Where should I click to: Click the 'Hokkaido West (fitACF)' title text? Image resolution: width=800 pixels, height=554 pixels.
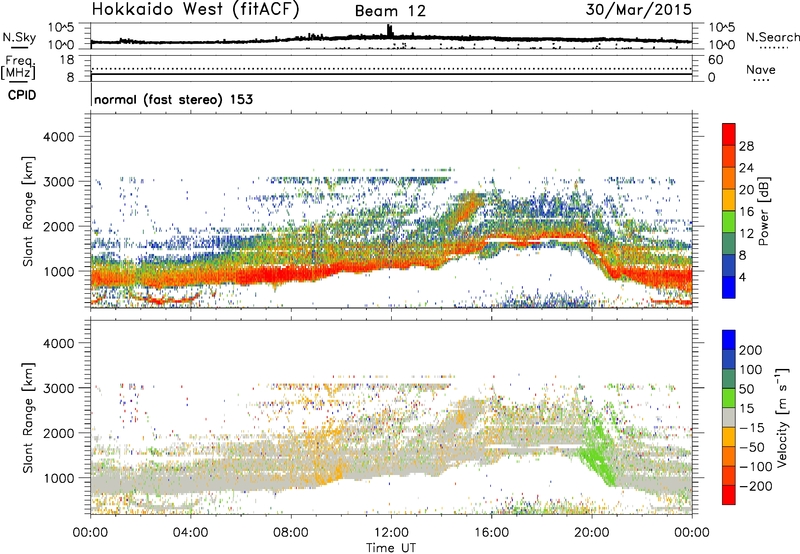(195, 9)
